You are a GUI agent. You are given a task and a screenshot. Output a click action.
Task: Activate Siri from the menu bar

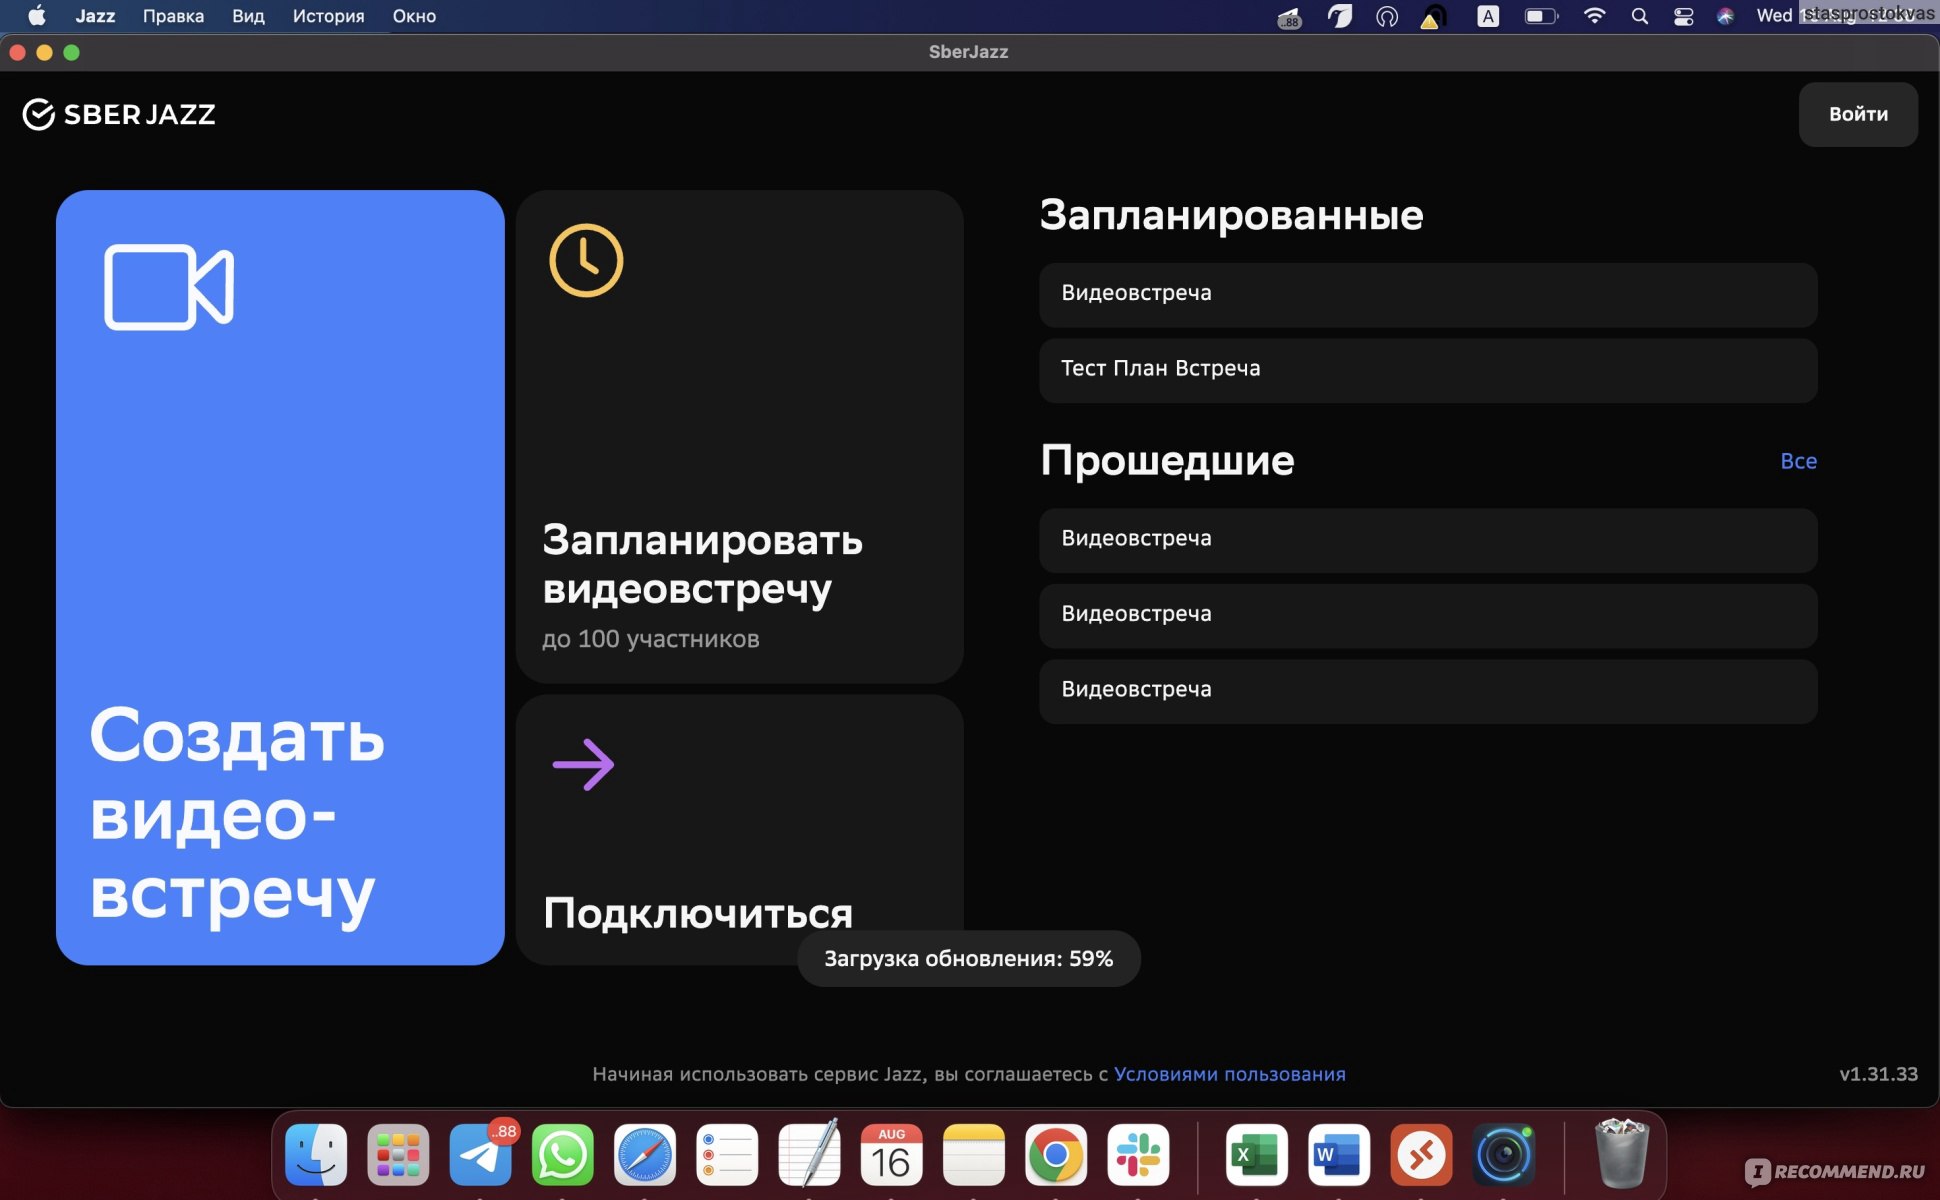tap(1726, 16)
